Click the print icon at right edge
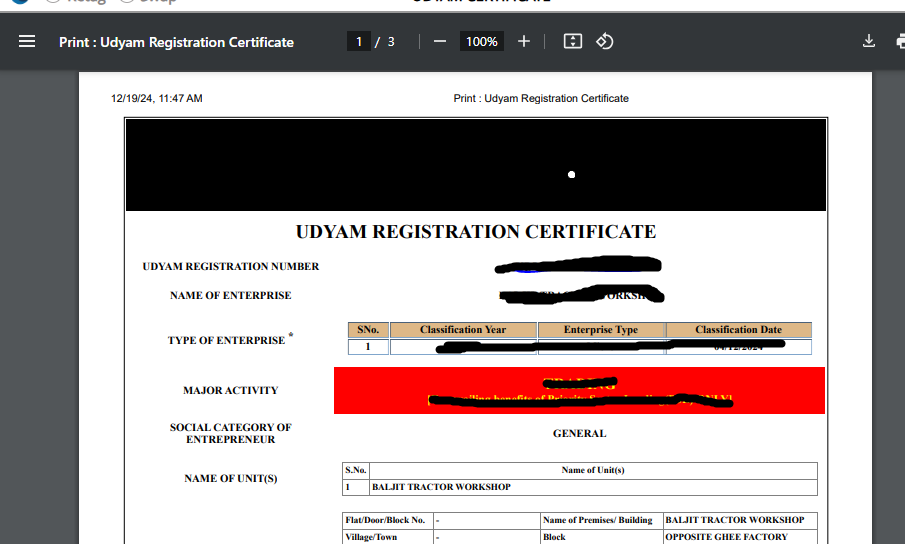This screenshot has height=544, width=905. coord(899,41)
